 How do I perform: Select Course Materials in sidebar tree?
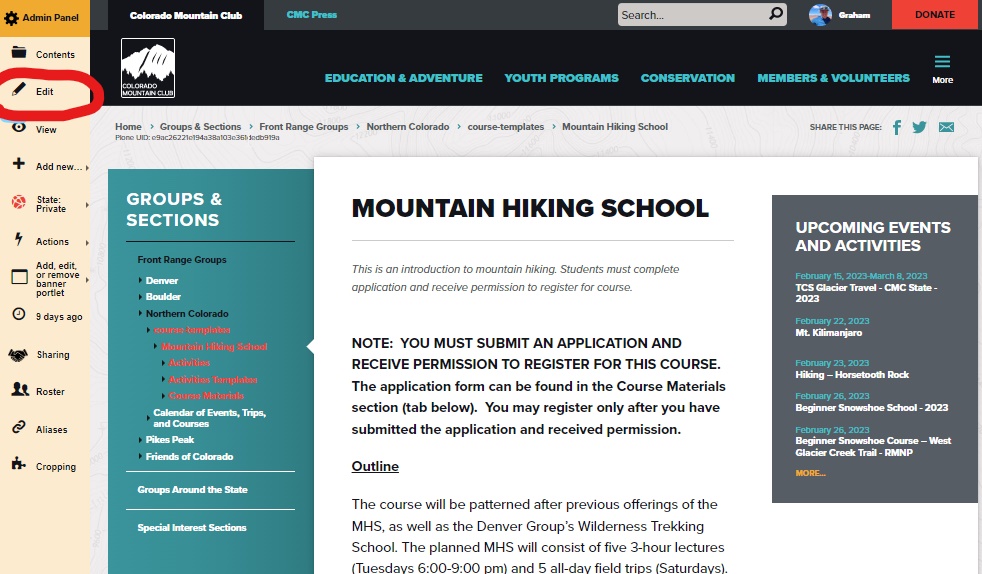206,396
